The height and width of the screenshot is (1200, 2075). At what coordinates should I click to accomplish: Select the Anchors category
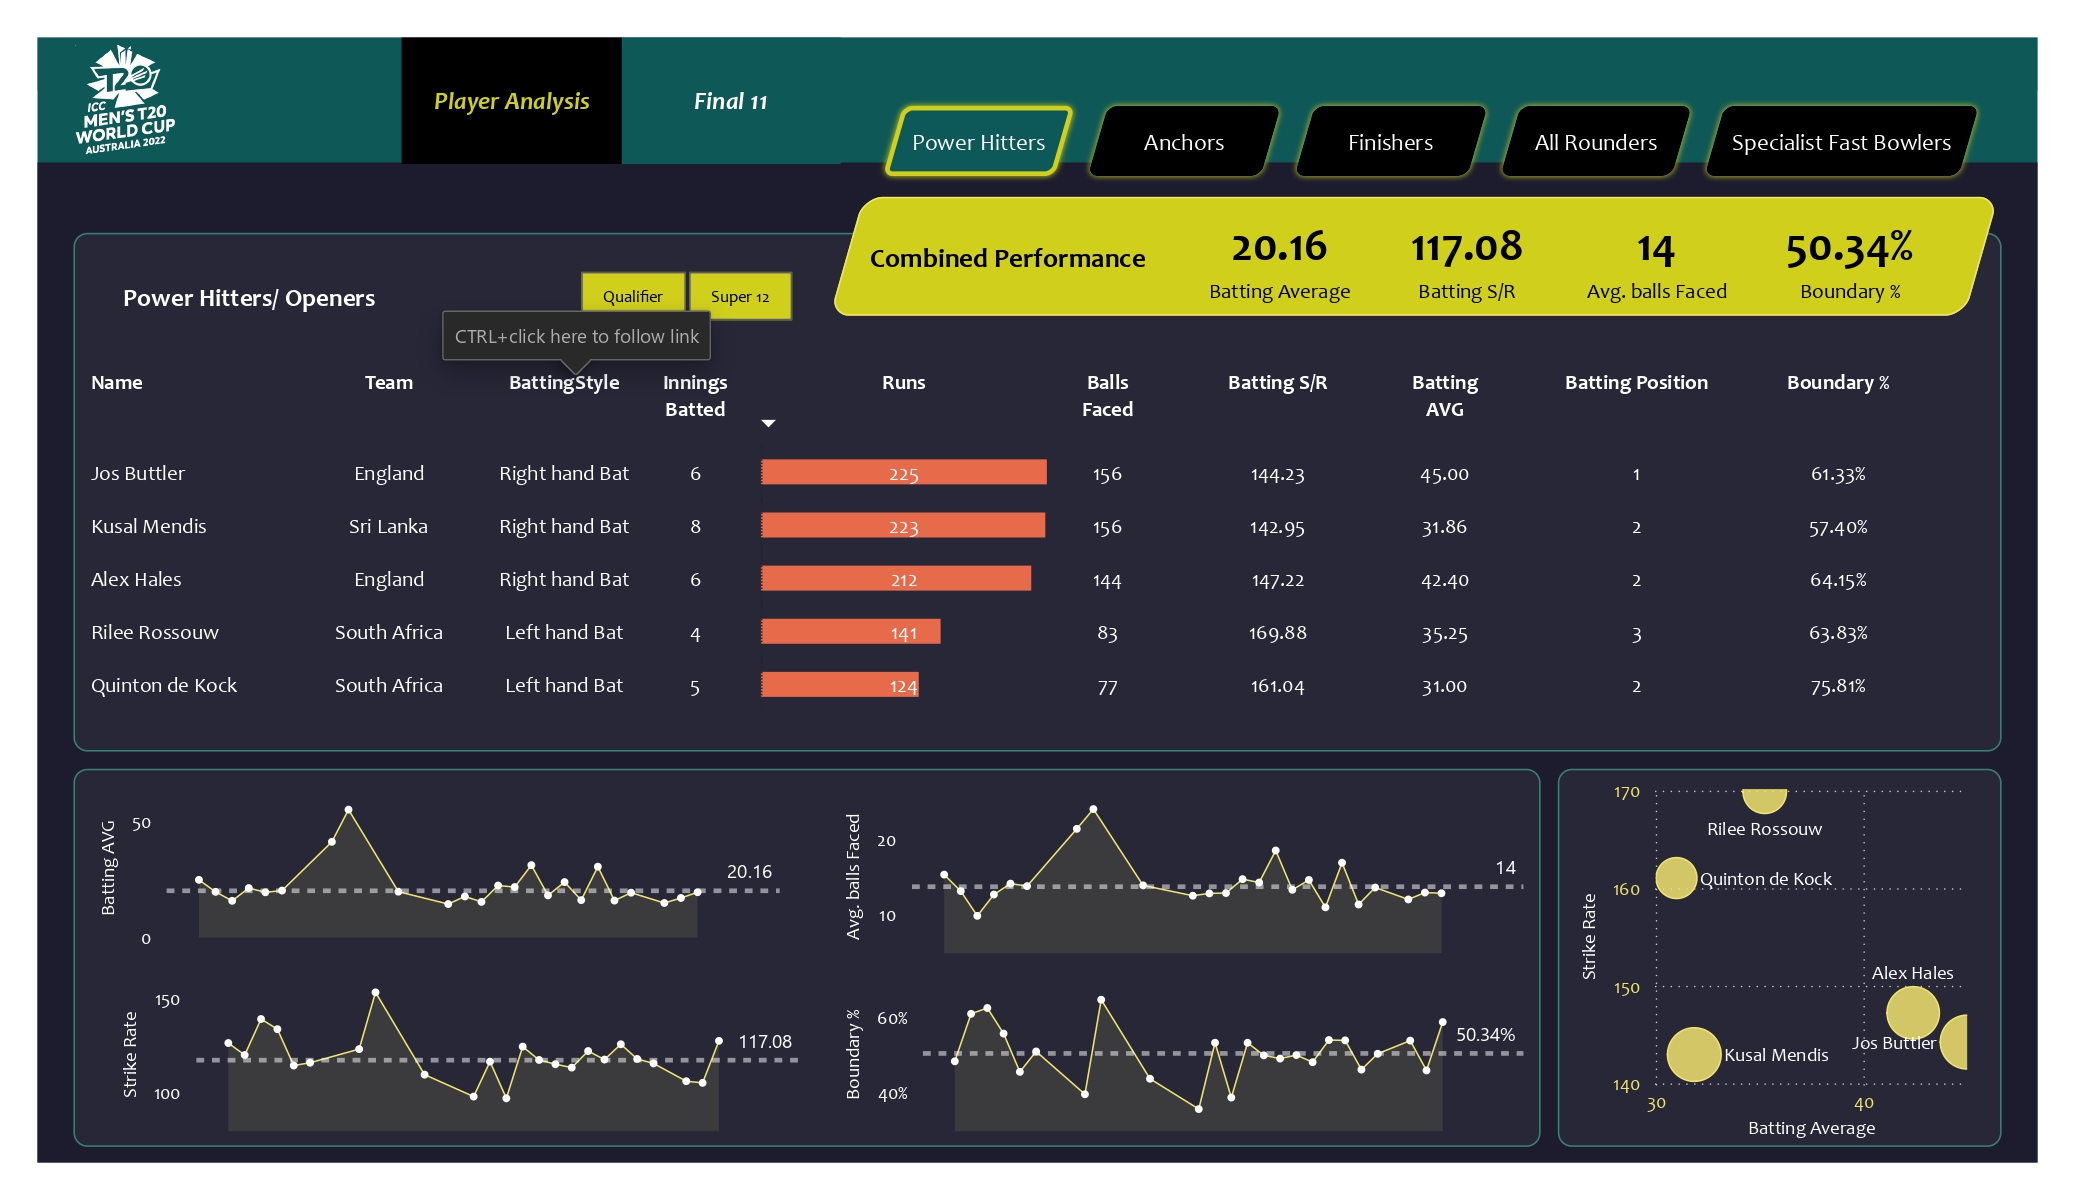click(1183, 142)
